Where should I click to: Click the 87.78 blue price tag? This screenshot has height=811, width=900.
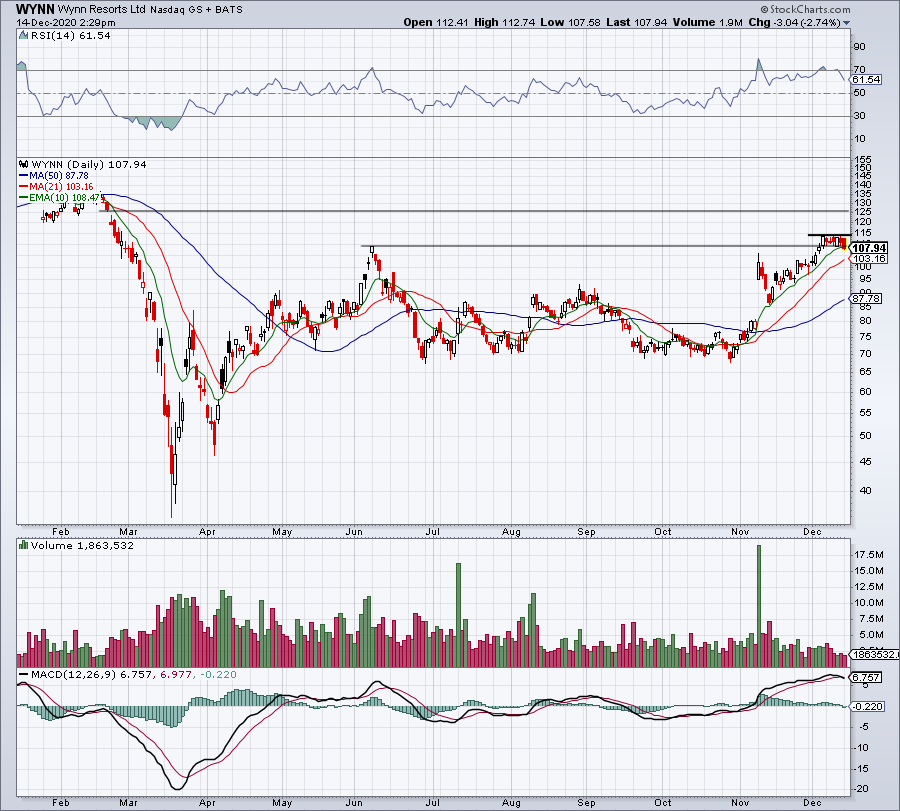tap(866, 298)
